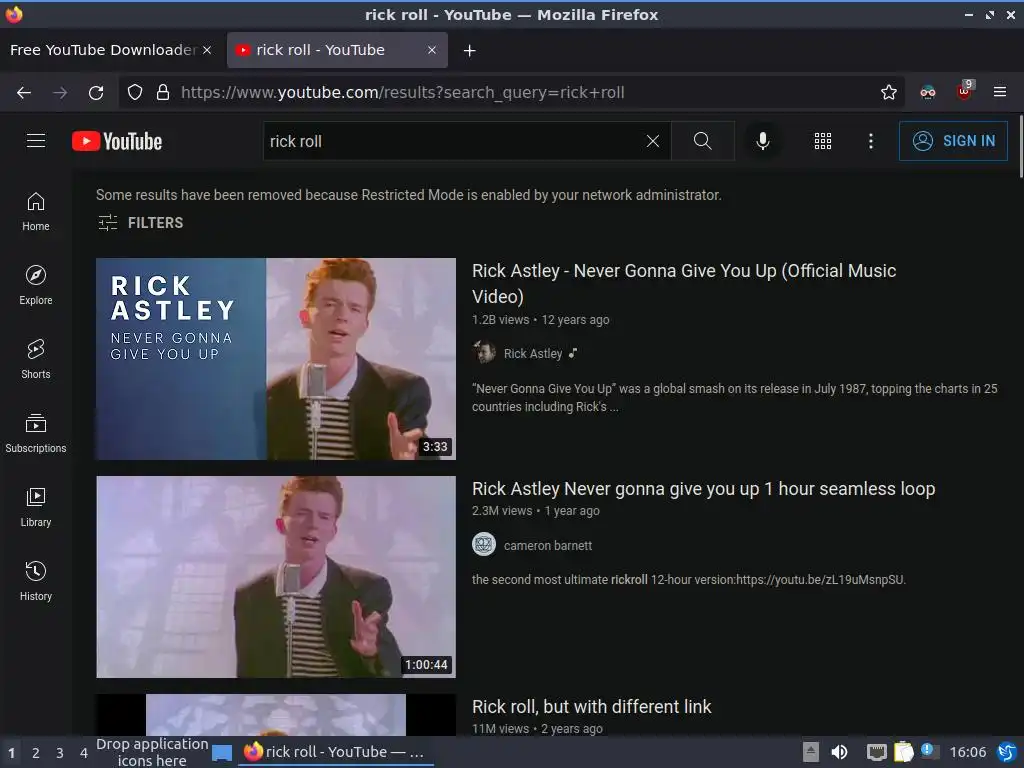Viewport: 1024px width, 768px height.
Task: Open Explore in the sidebar
Action: coord(36,285)
